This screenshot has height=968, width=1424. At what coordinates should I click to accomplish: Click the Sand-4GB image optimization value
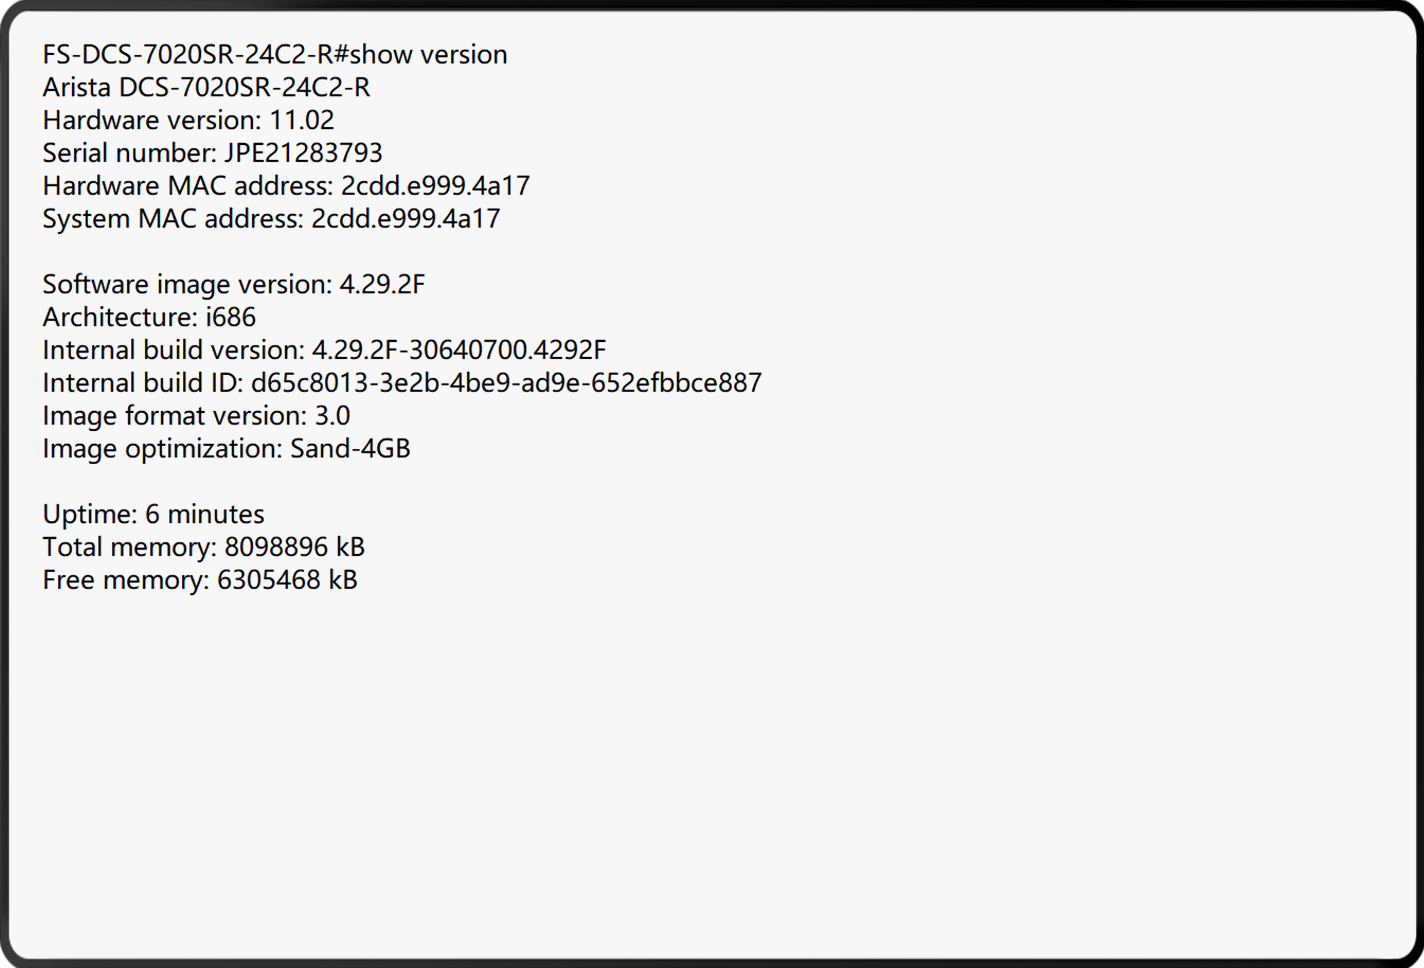coord(350,449)
